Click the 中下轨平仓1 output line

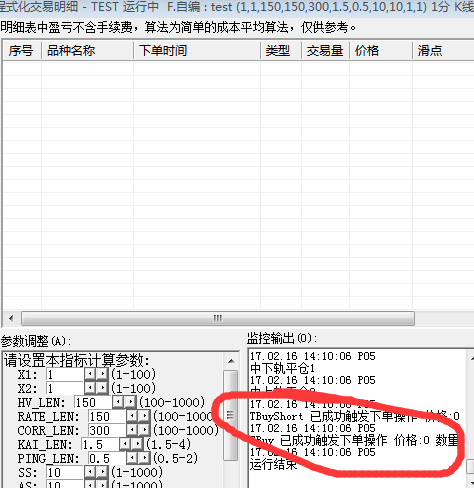point(282,368)
